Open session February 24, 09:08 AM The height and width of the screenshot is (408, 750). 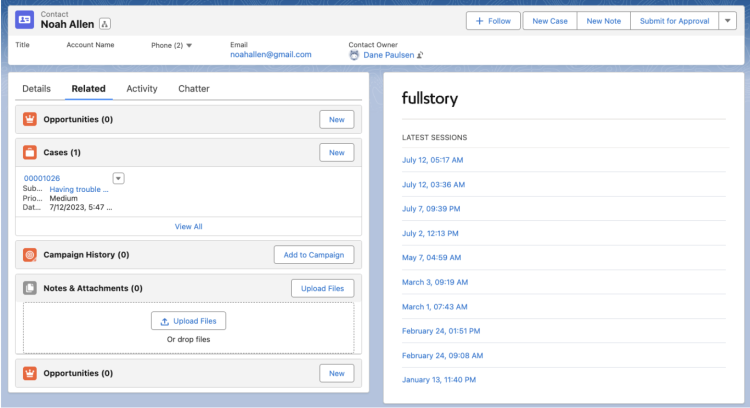442,356
